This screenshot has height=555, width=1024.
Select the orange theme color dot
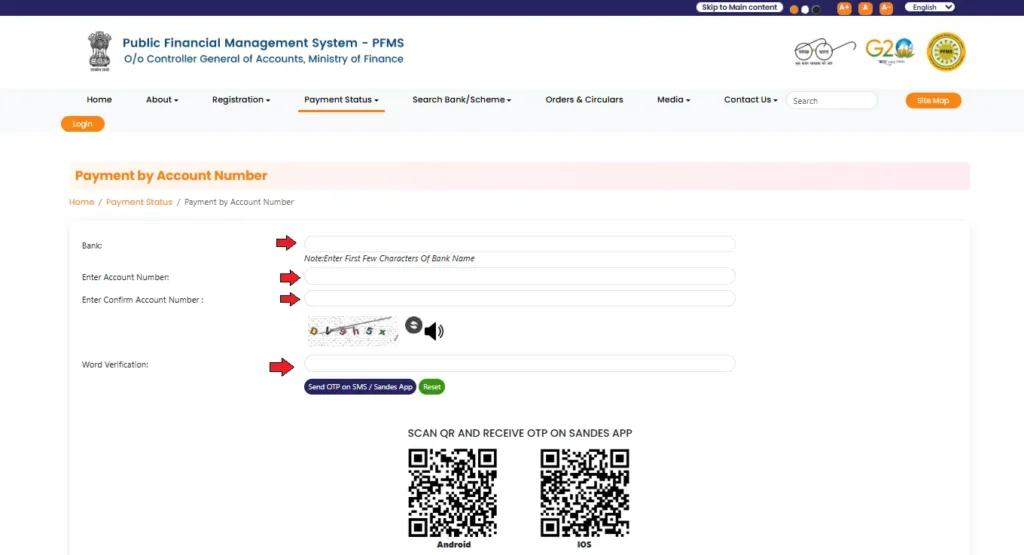(794, 9)
